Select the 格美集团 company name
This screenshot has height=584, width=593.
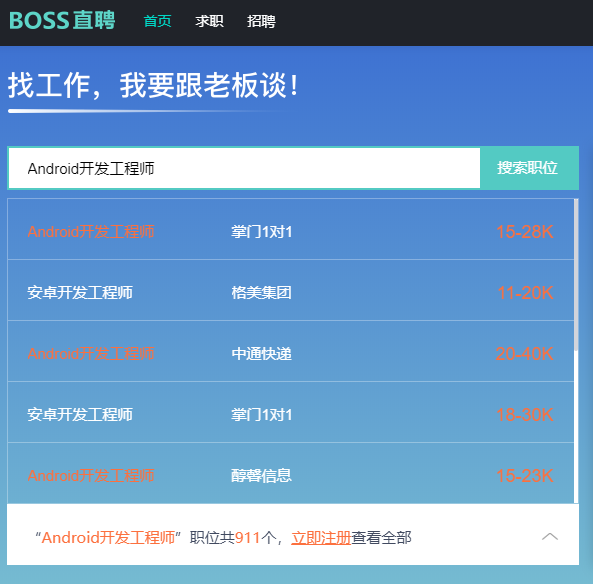pyautogui.click(x=261, y=293)
